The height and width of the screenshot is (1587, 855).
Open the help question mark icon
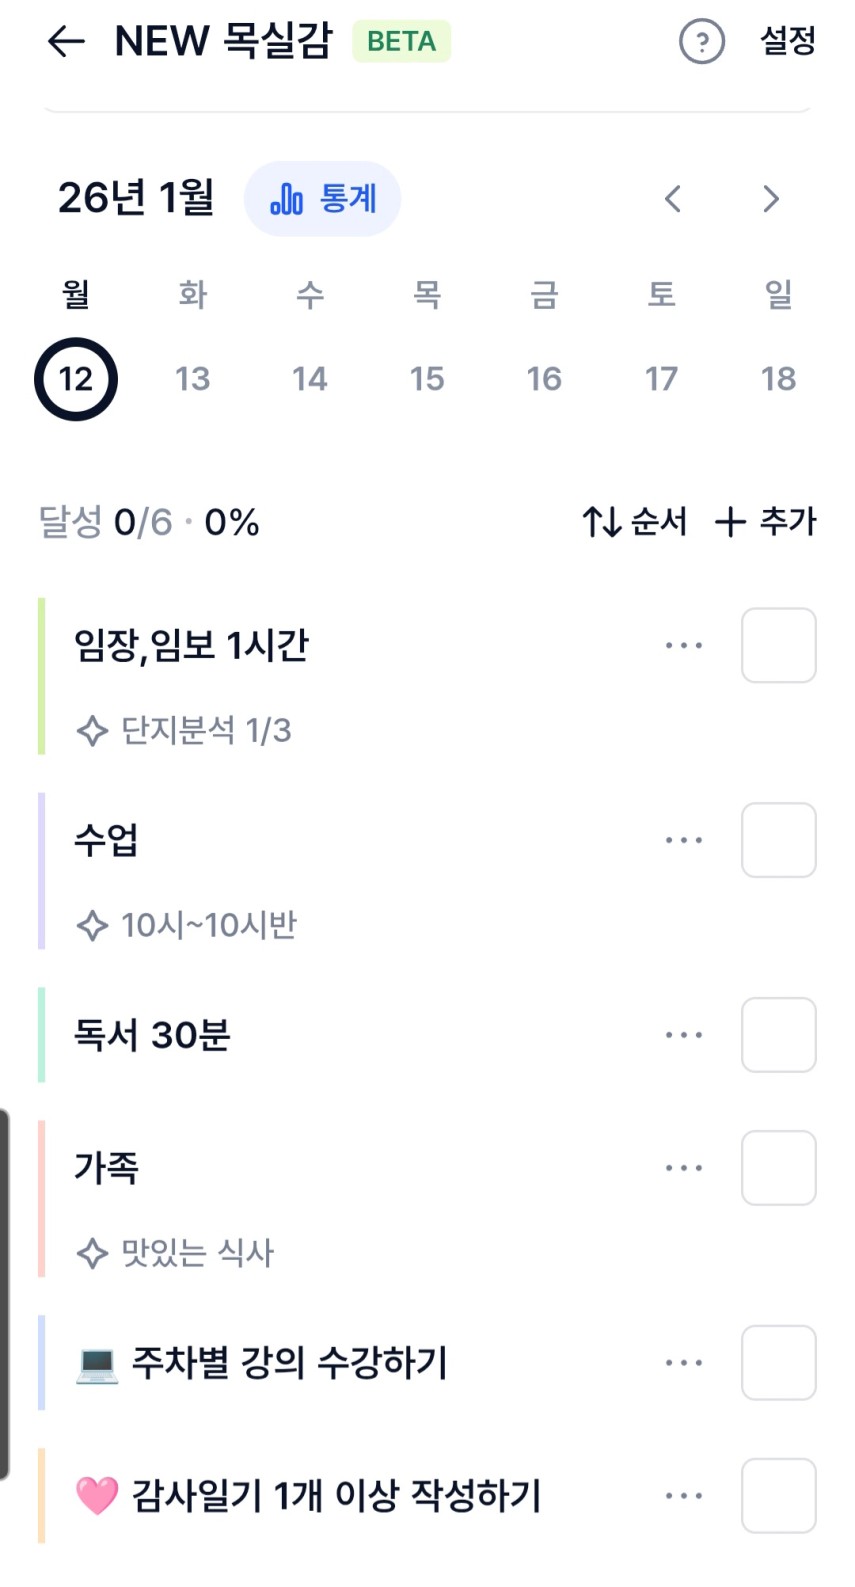[701, 42]
